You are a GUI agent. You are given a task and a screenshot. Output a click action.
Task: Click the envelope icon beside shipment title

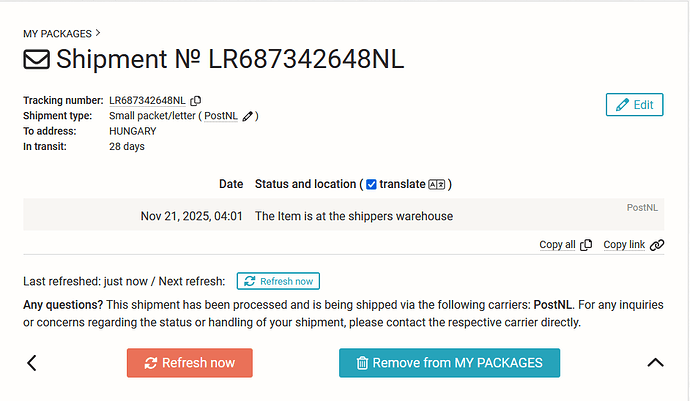pos(36,59)
